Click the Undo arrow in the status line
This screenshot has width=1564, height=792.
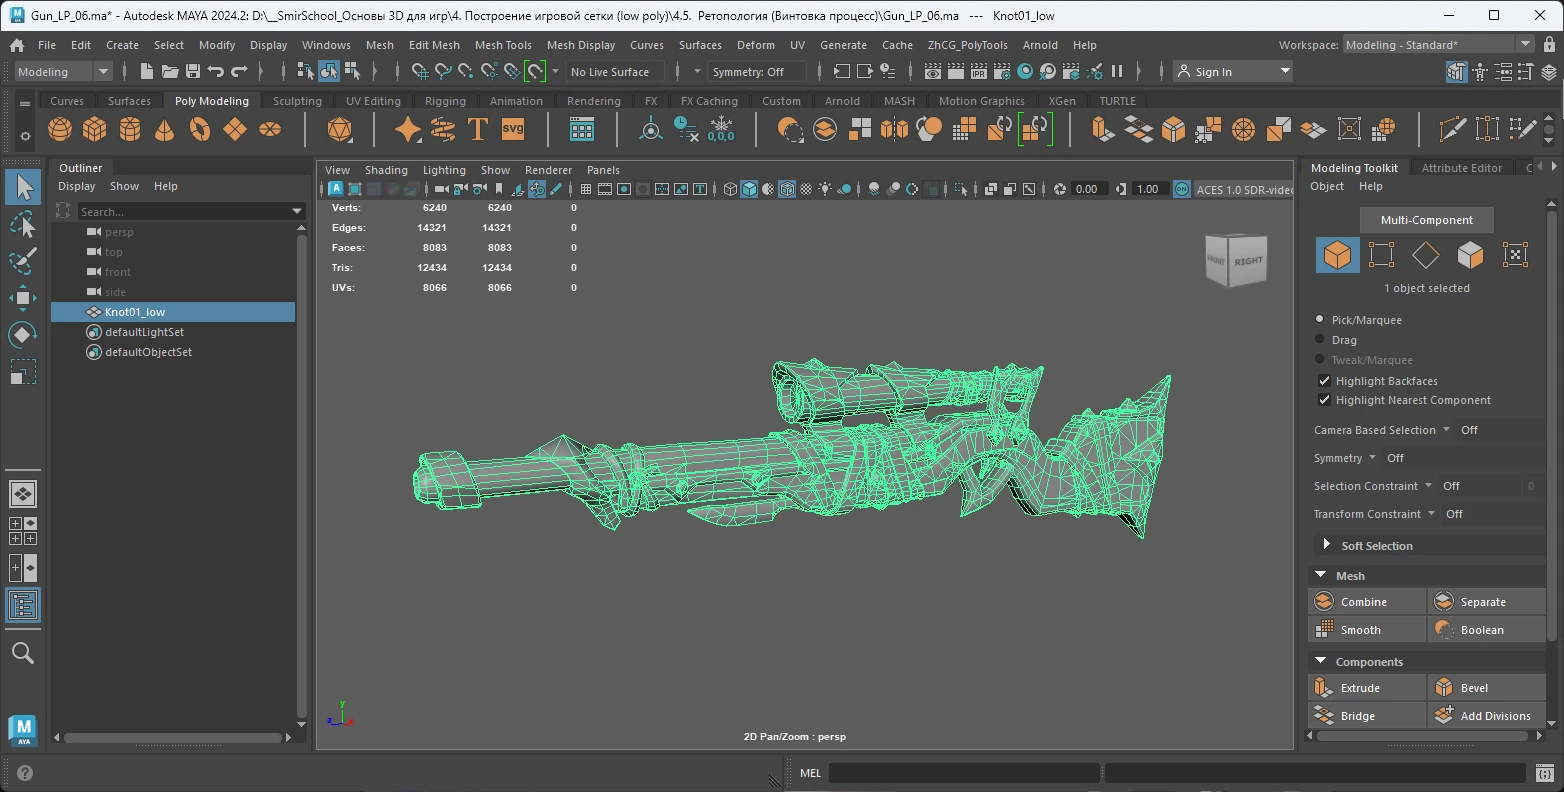tap(215, 71)
